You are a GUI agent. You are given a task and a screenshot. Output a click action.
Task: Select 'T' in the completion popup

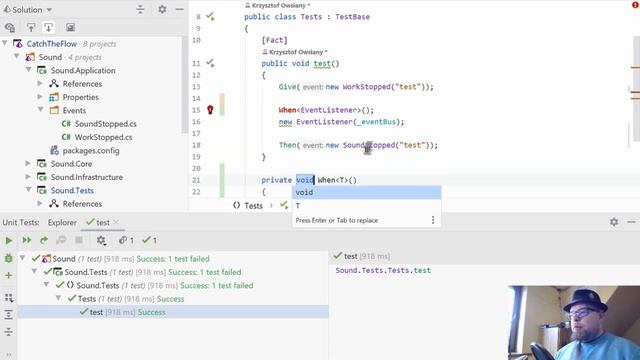(366, 206)
